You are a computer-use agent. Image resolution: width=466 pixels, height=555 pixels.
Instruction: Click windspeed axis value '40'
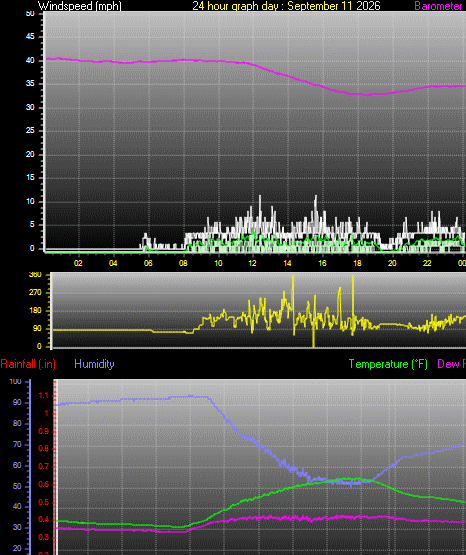pos(30,61)
